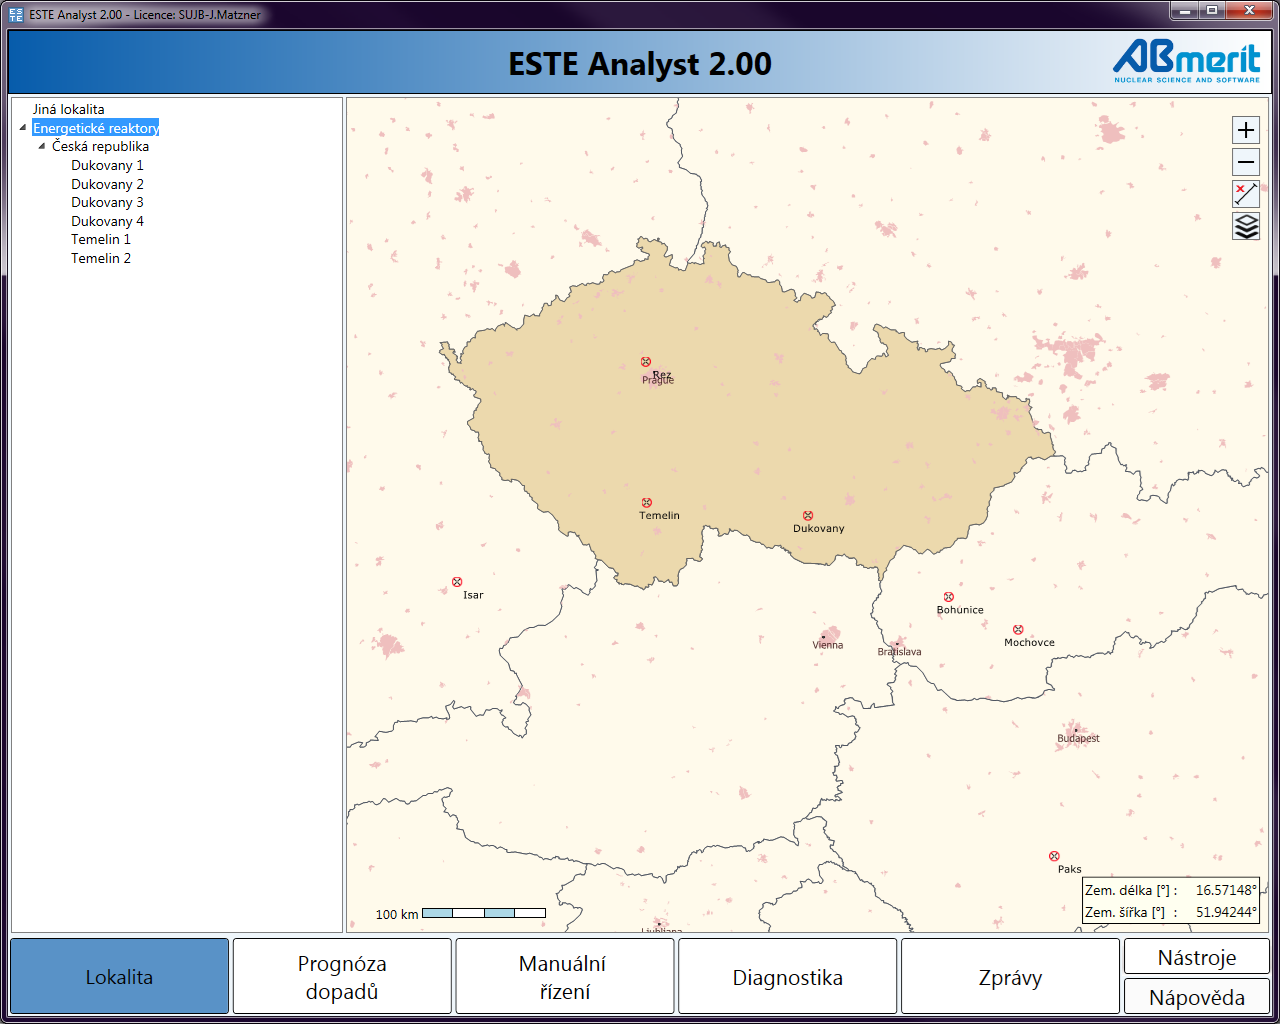Open the Zprávy tab
The image size is (1280, 1024).
pos(1010,976)
